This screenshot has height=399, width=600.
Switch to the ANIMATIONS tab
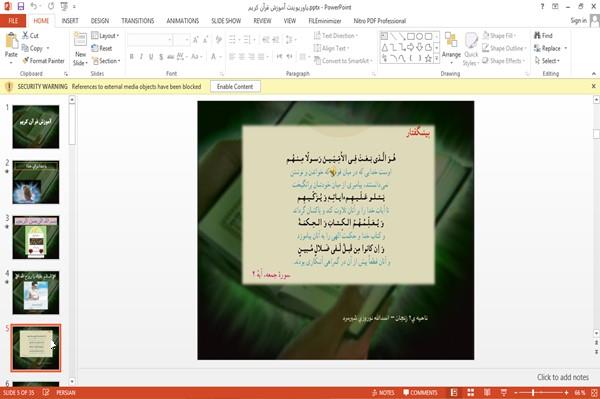point(183,21)
